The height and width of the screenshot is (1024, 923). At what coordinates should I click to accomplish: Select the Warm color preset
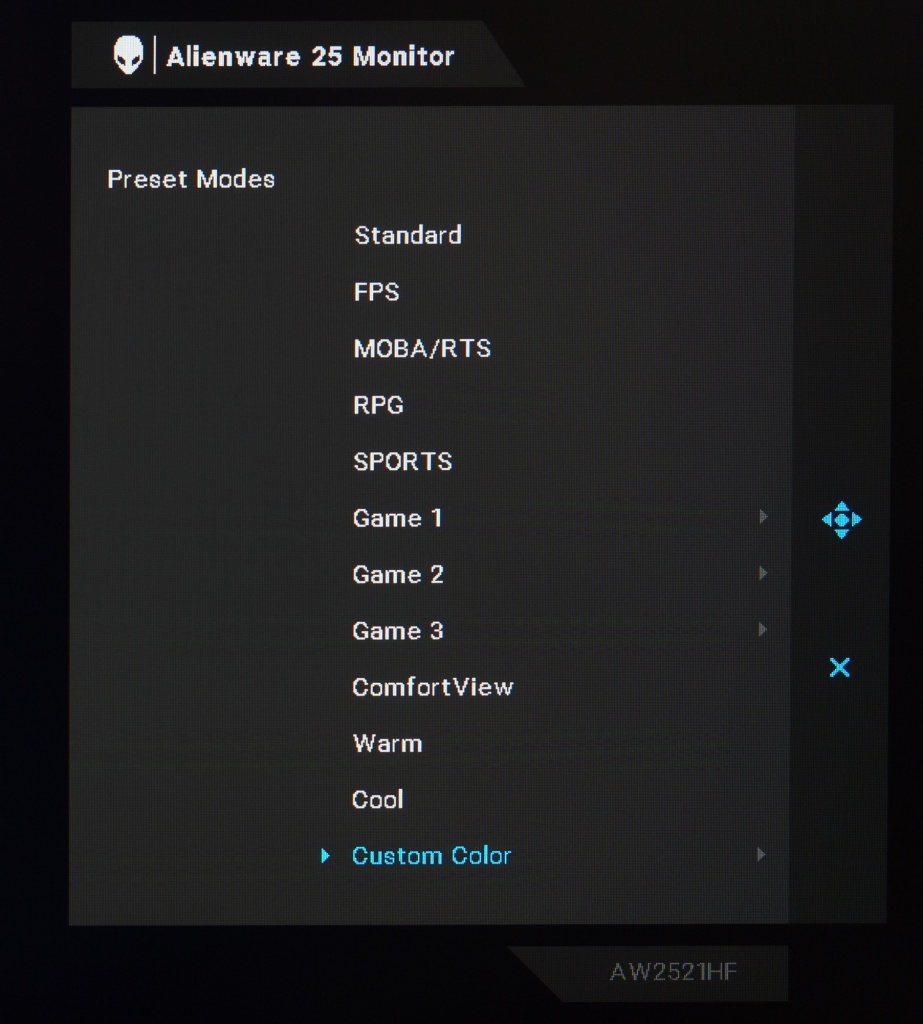[388, 744]
